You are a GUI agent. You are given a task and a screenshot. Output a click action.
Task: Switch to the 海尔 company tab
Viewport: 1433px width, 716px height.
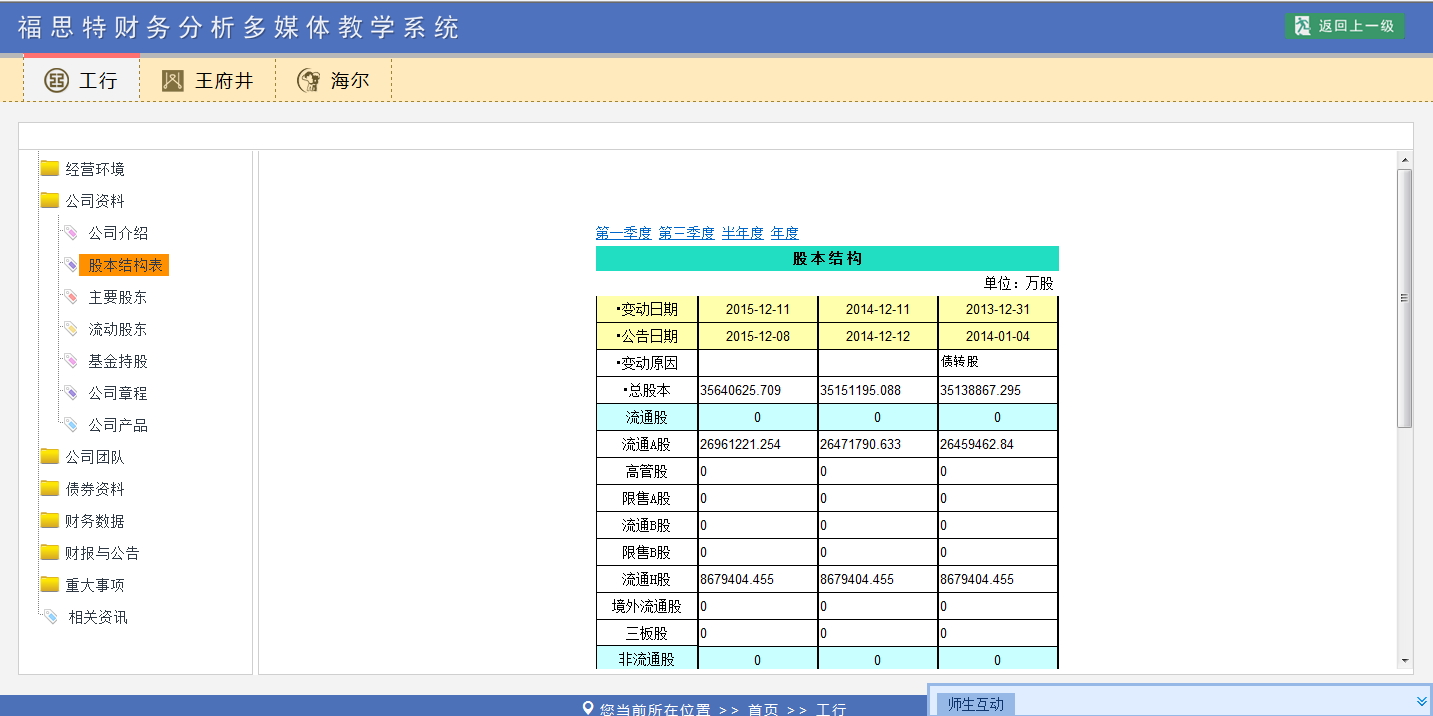334,80
